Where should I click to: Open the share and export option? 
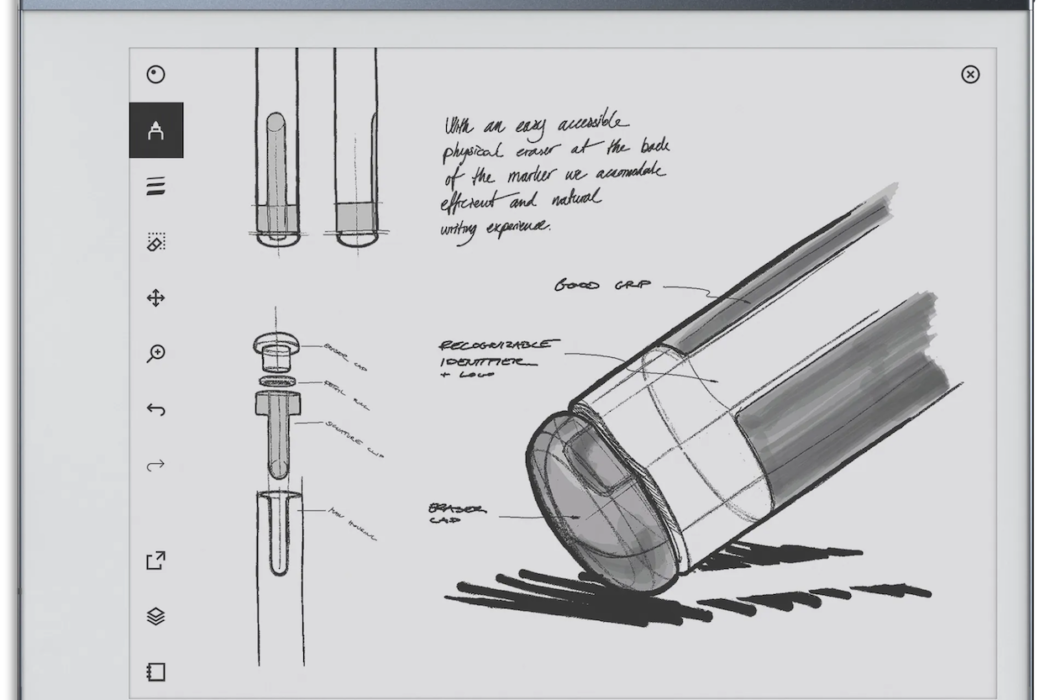pos(155,561)
